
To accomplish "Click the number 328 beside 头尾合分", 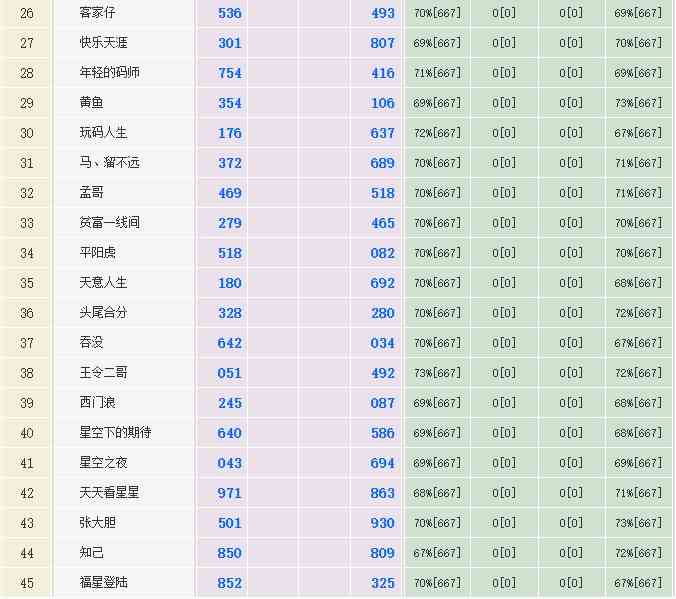I will point(230,313).
